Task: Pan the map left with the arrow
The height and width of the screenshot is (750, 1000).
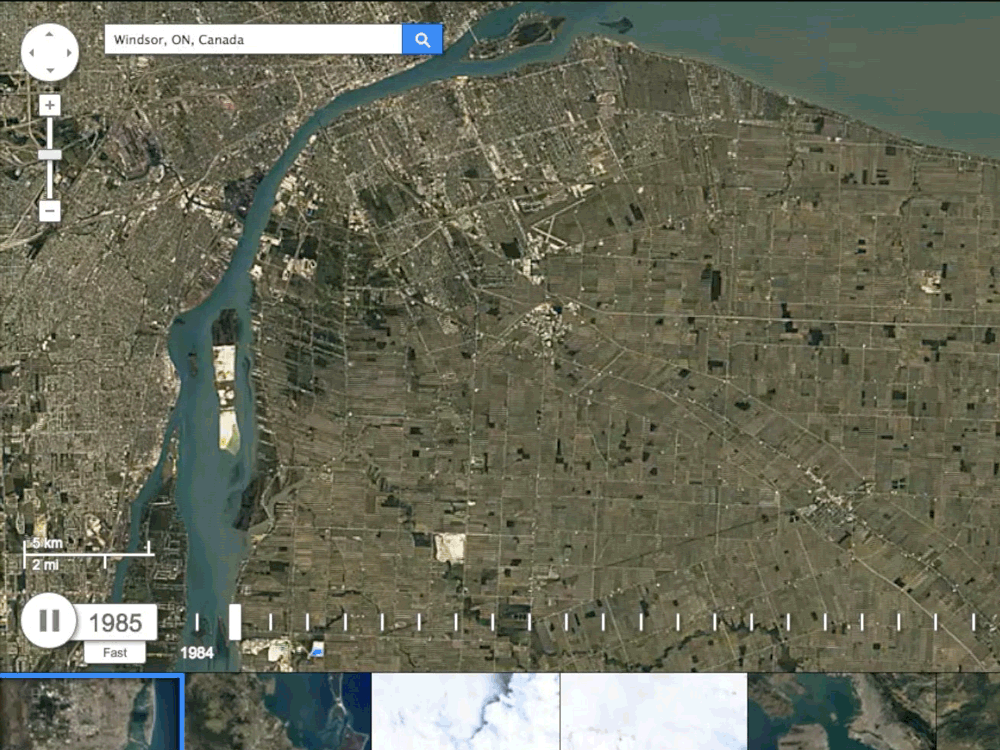Action: click(x=31, y=51)
